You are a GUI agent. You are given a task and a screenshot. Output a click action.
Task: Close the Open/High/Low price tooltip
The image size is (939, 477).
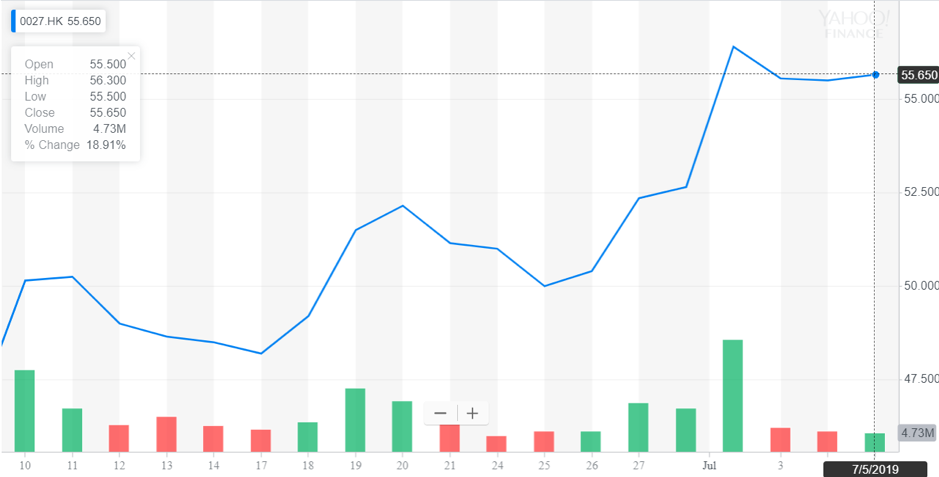click(x=131, y=55)
